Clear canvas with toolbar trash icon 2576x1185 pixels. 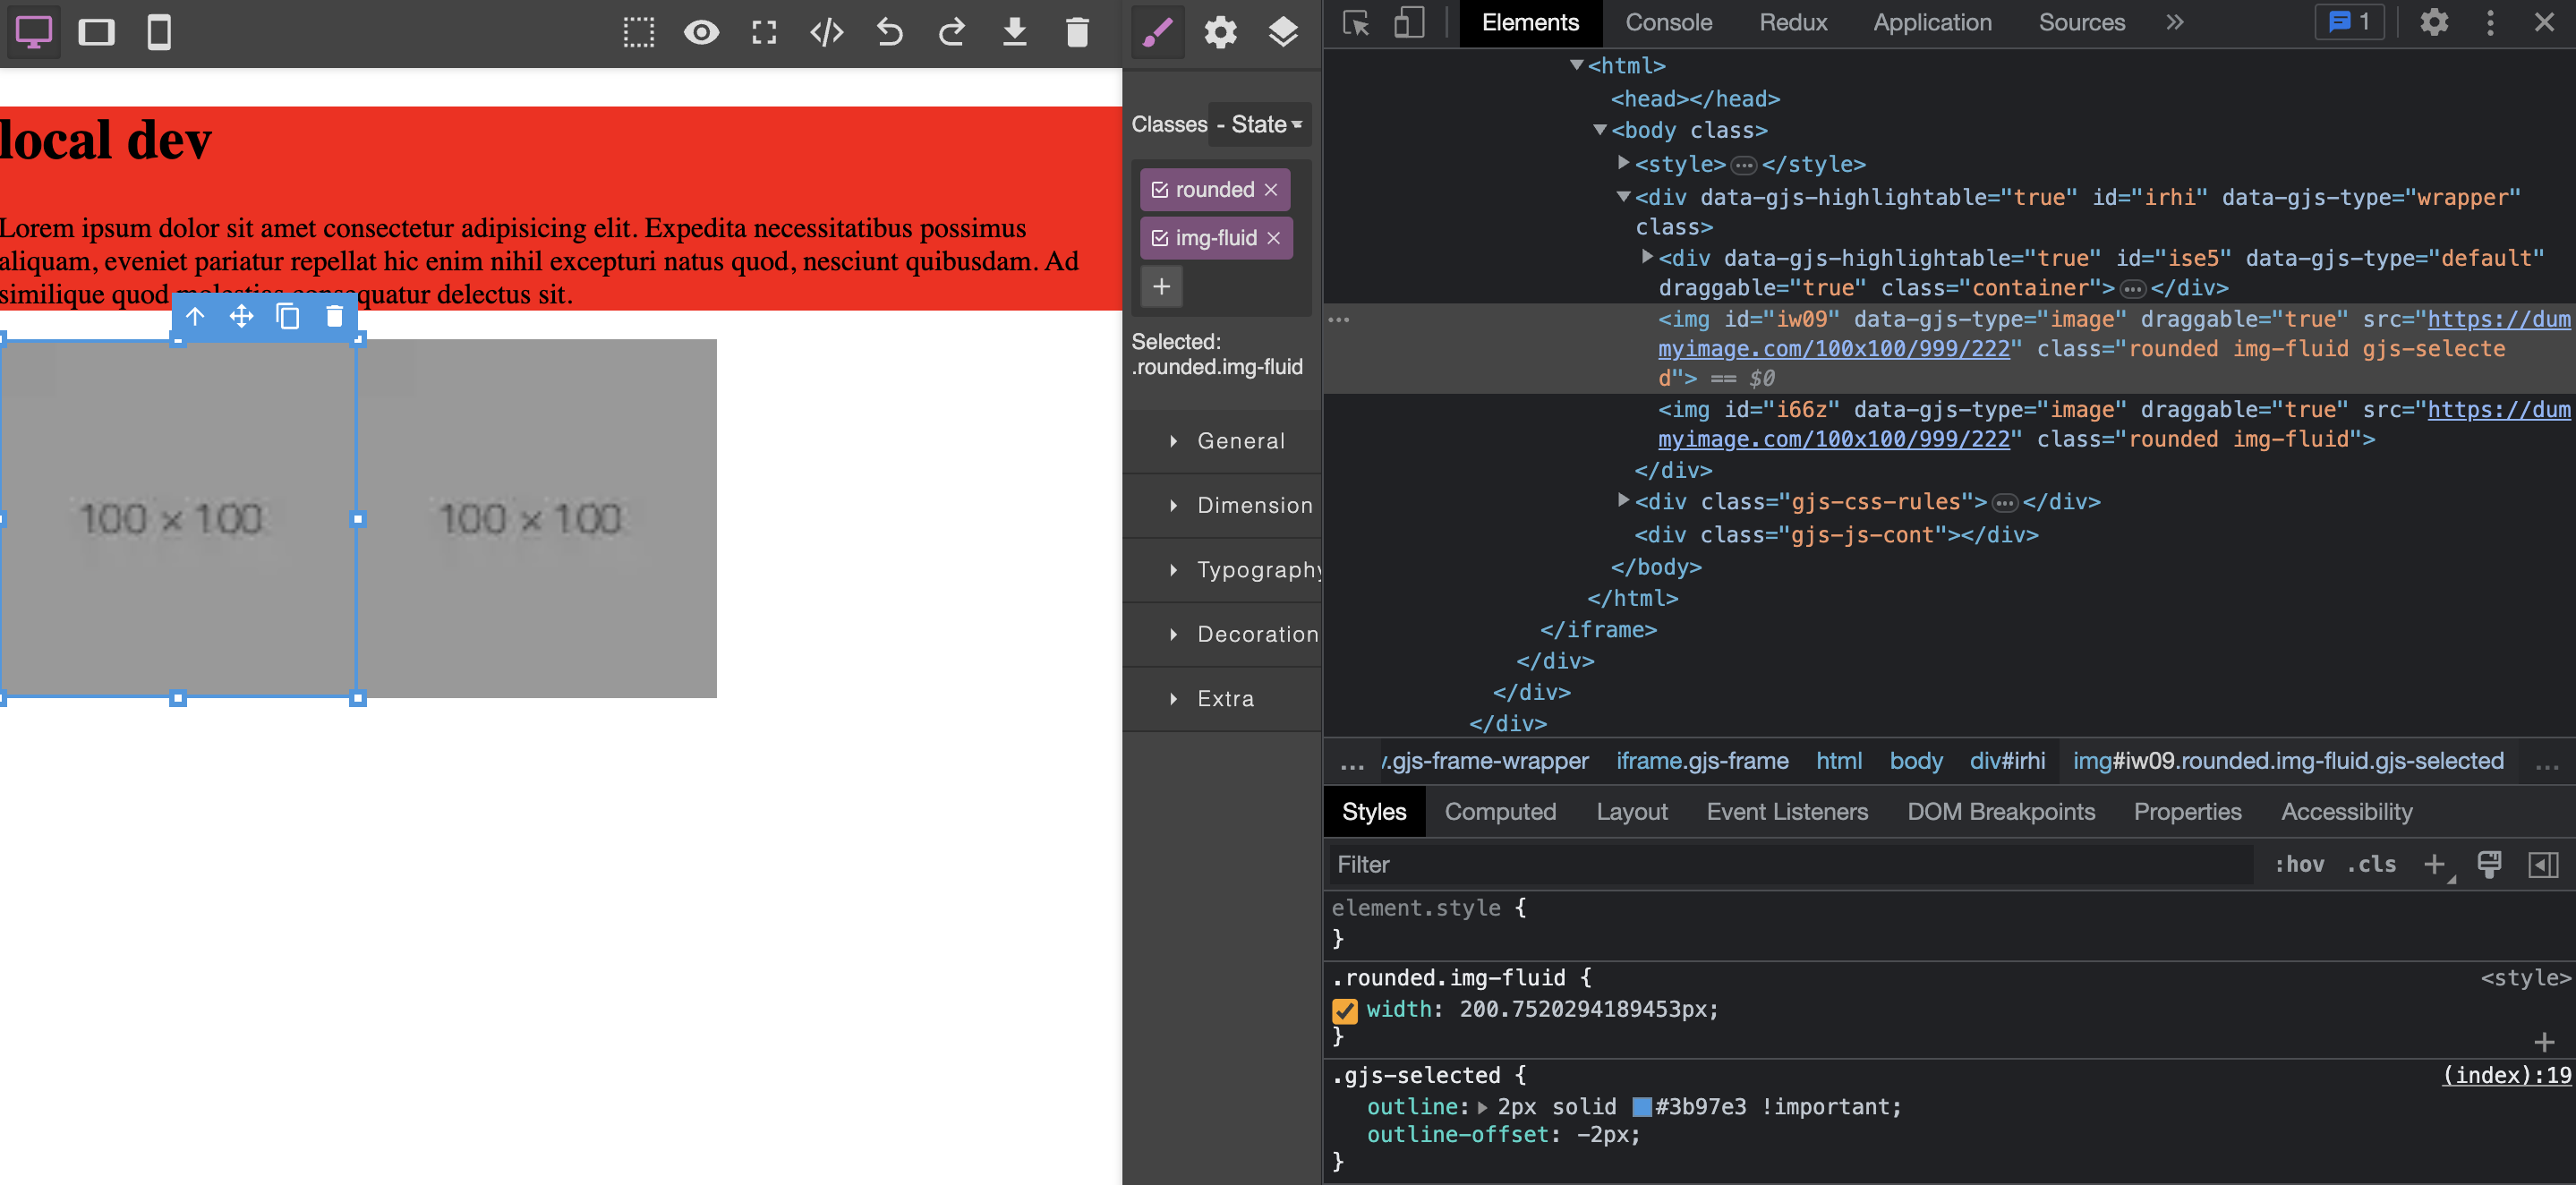click(1077, 32)
